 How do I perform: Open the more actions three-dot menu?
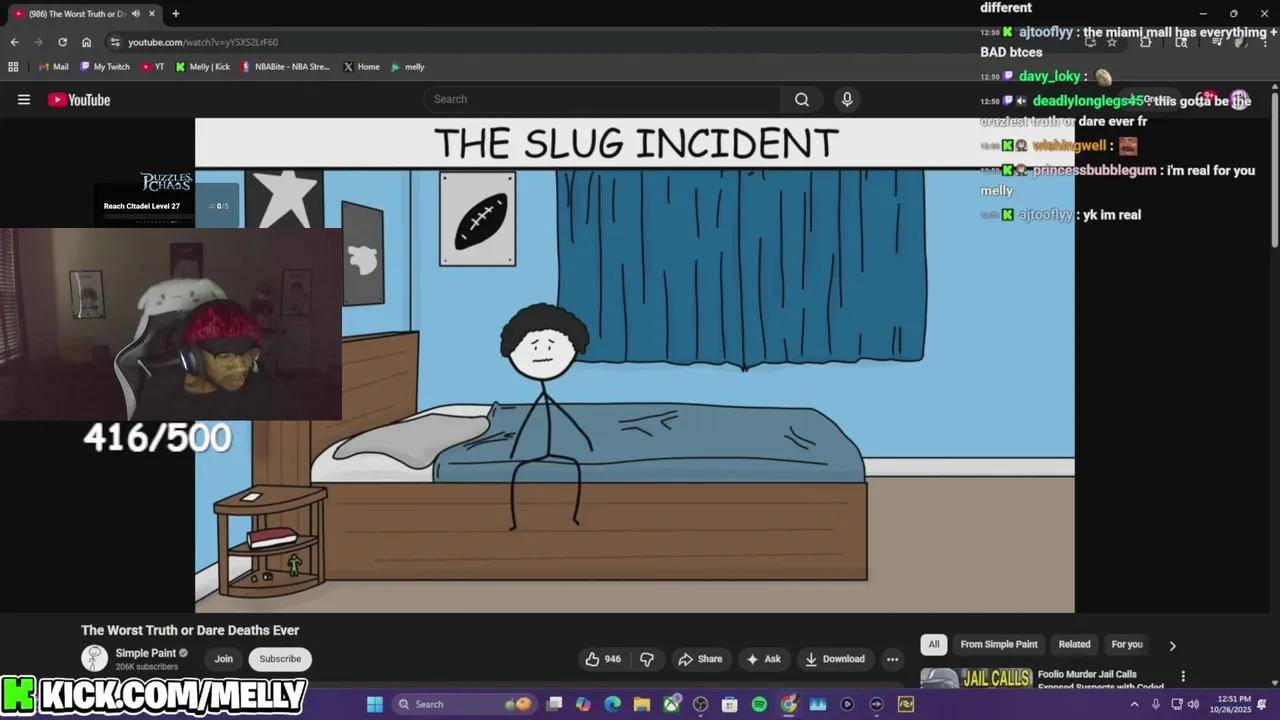tap(892, 659)
